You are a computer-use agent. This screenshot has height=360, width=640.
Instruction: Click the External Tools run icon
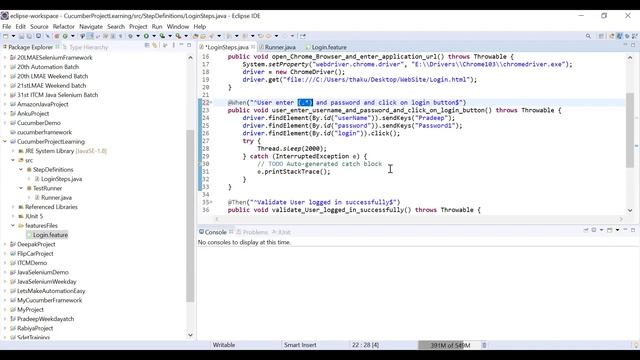pyautogui.click(x=178, y=36)
